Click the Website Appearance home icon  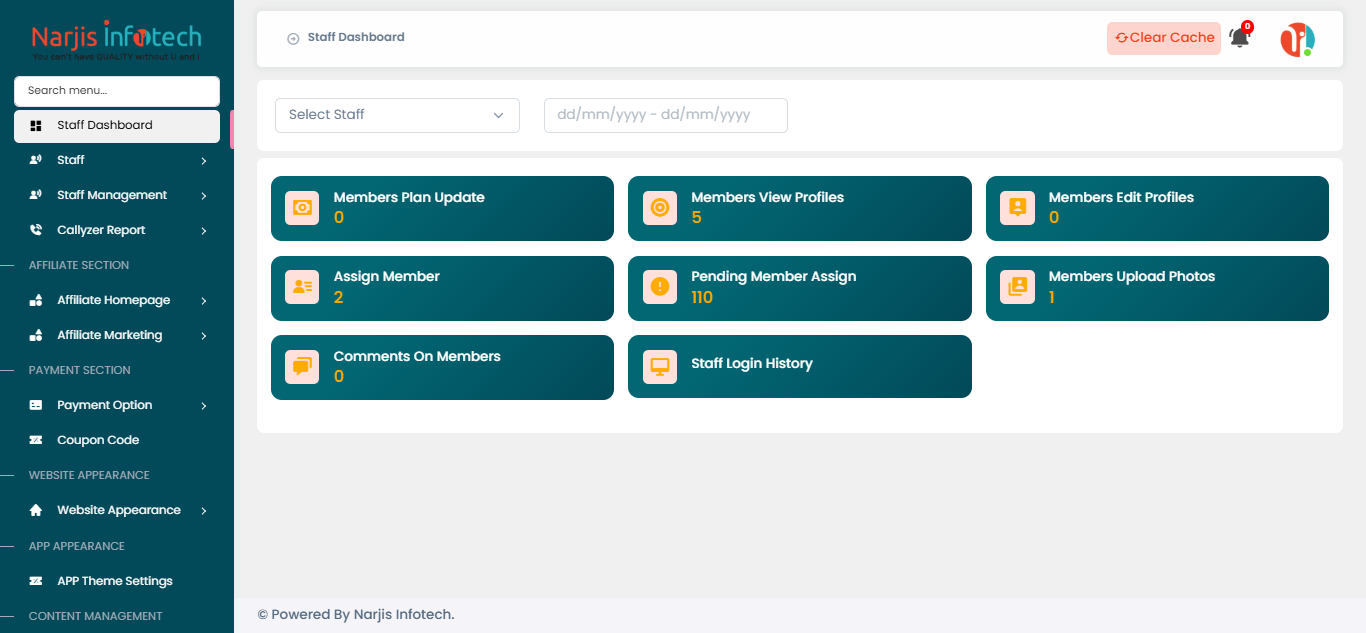coord(36,510)
